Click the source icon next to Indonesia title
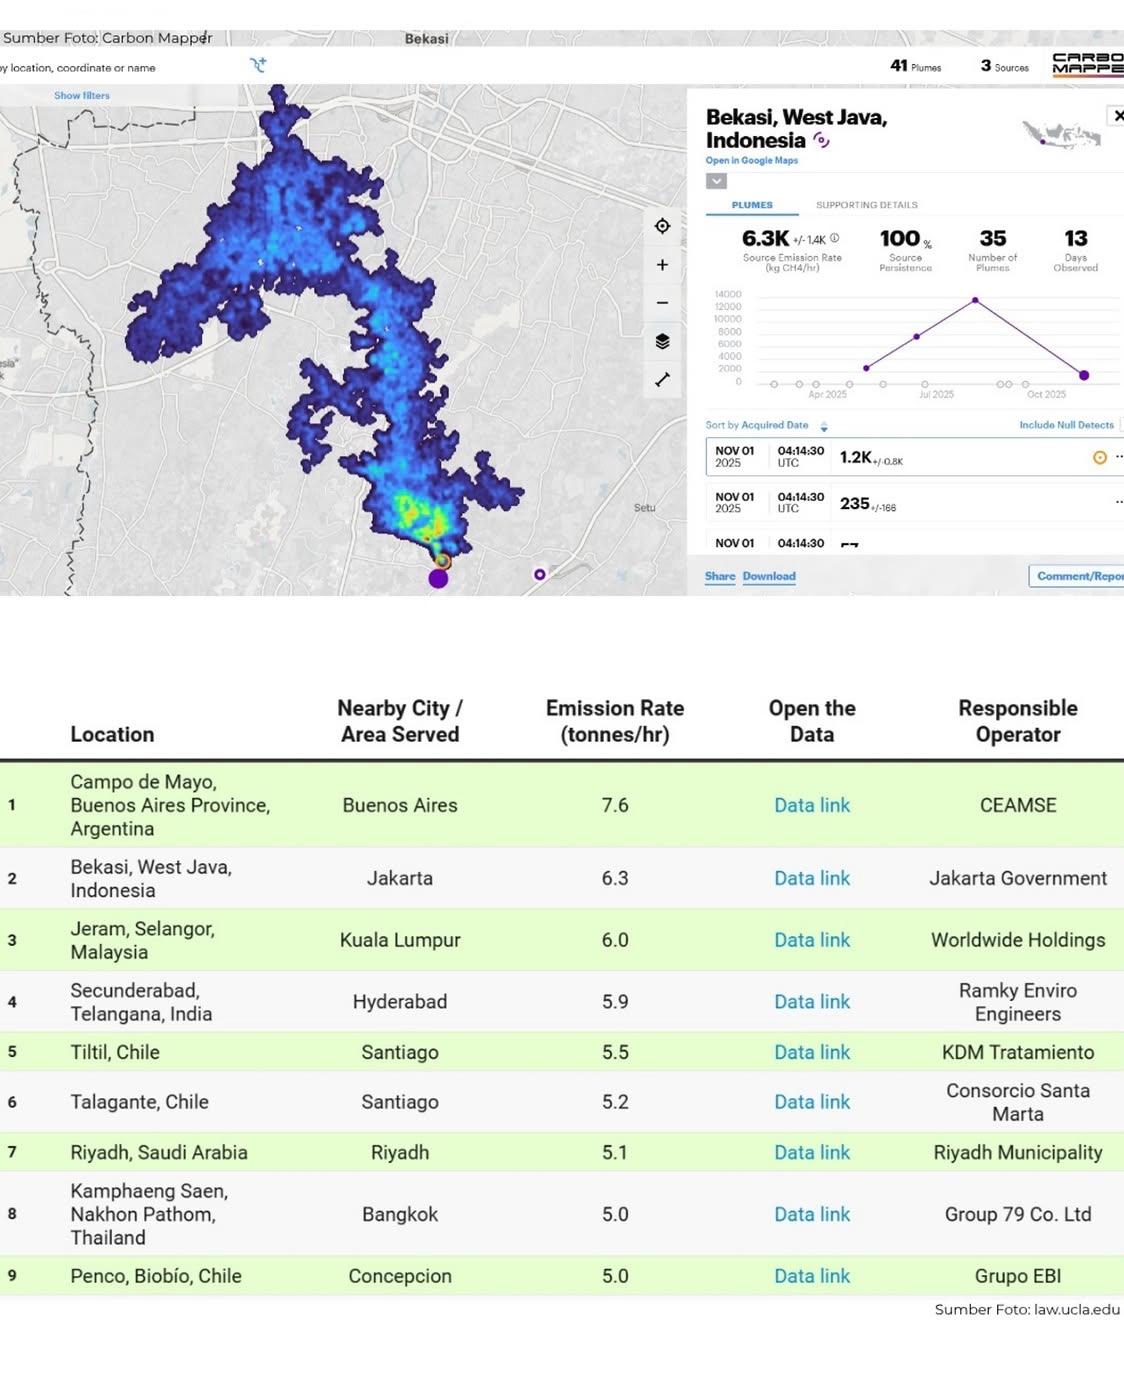Viewport: 1124px width, 1378px height. (821, 141)
